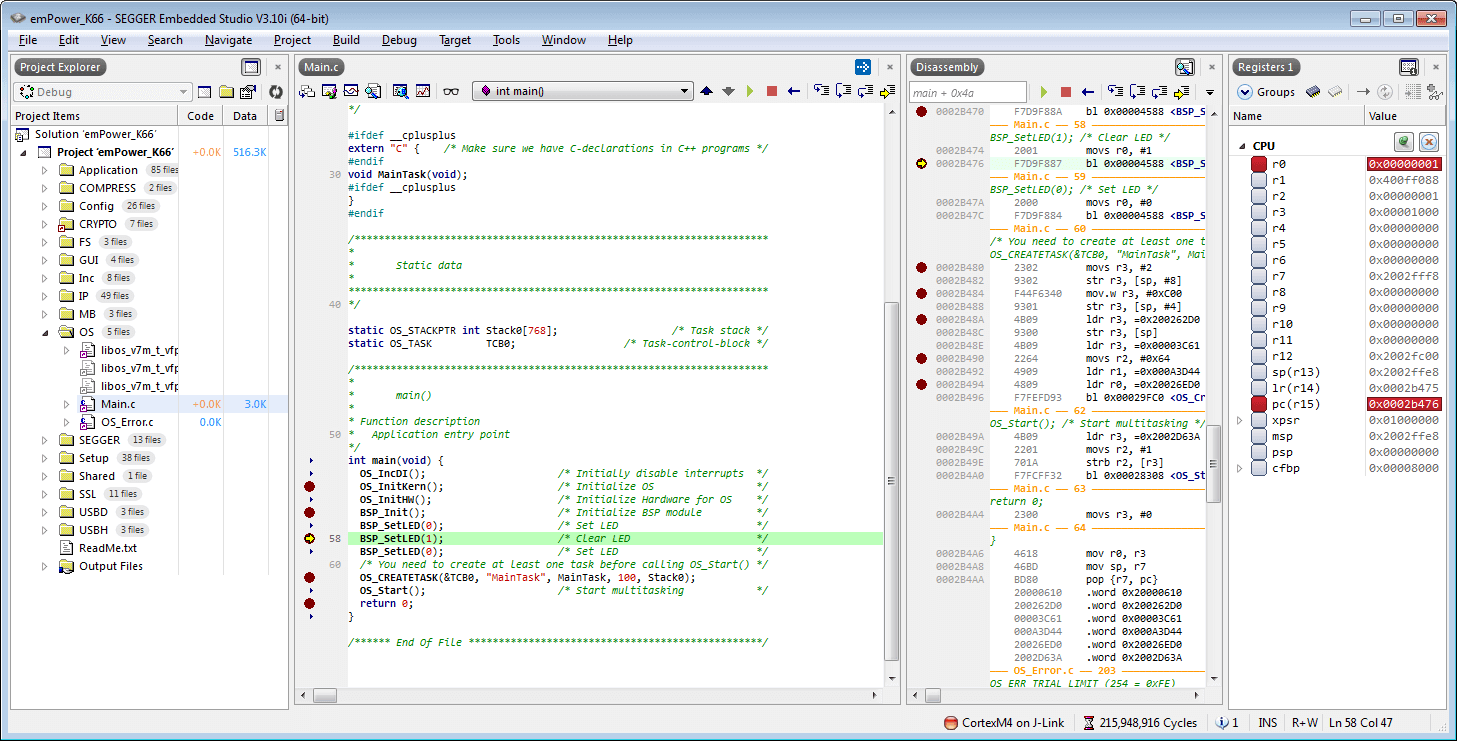Click the magnifier icon in the Disassembly title bar
This screenshot has width=1457, height=741.
coord(1184,67)
